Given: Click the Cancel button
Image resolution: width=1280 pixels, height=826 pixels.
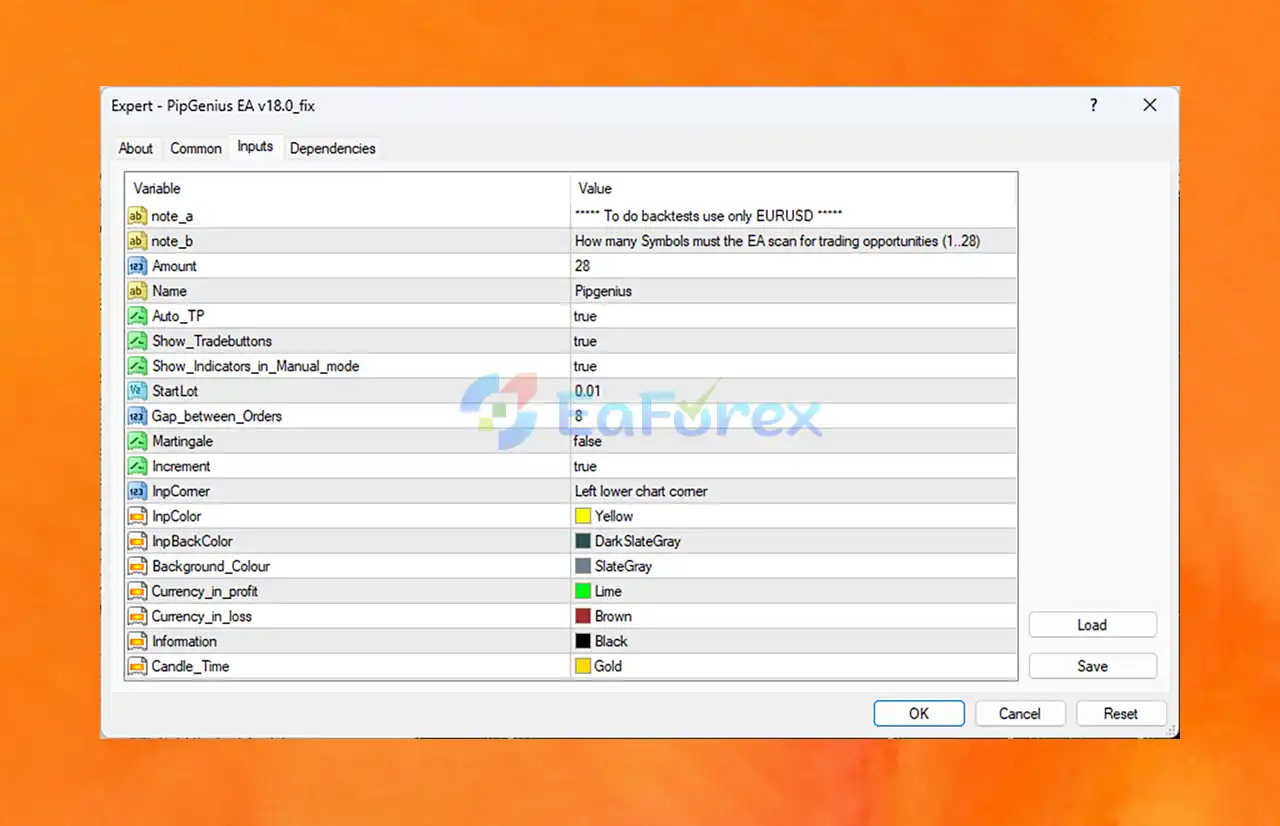Looking at the screenshot, I should coord(1020,713).
